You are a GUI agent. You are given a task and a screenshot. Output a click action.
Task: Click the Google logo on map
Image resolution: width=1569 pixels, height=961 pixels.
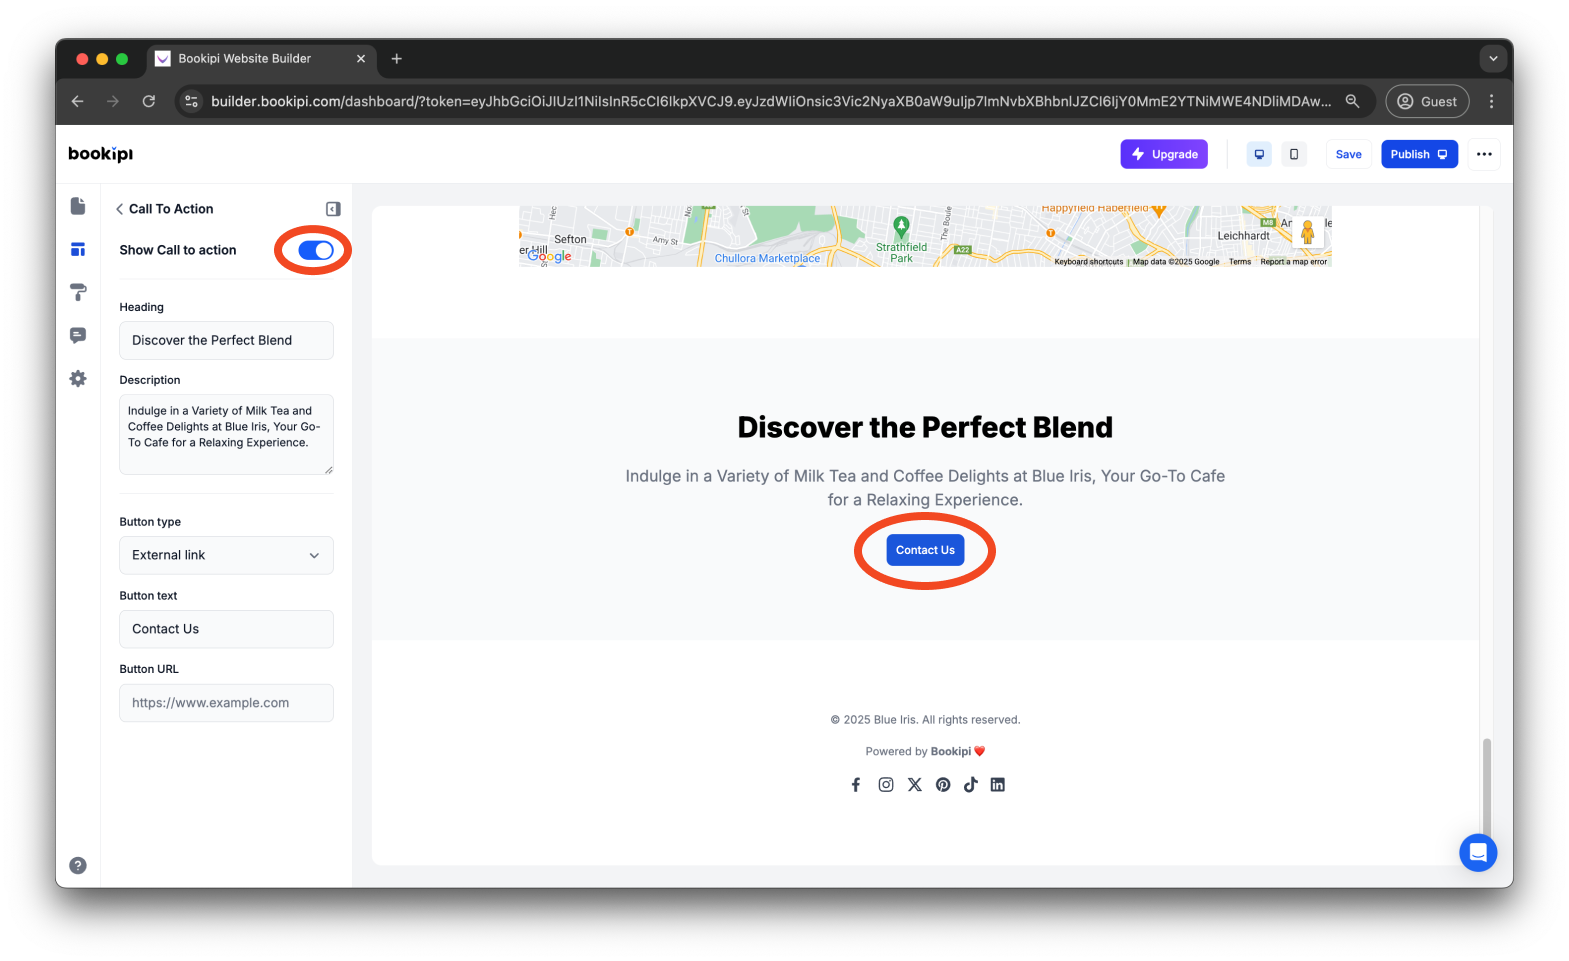(x=549, y=256)
